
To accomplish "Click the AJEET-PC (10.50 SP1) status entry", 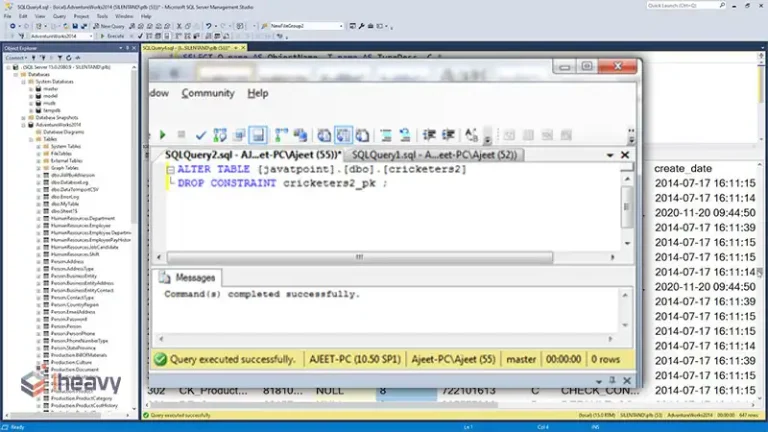I will pyautogui.click(x=355, y=360).
